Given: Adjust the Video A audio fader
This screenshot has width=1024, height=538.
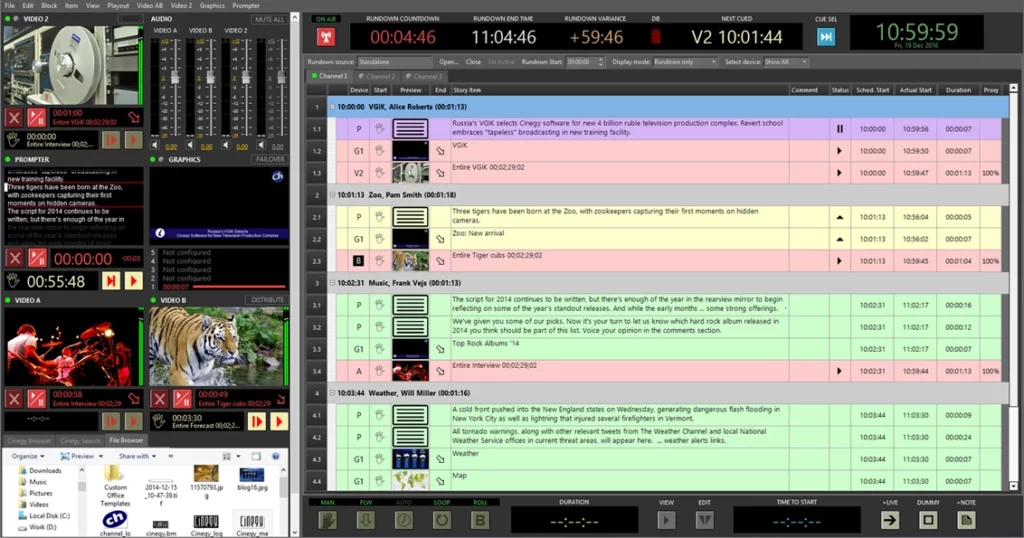Looking at the screenshot, I should [x=176, y=78].
